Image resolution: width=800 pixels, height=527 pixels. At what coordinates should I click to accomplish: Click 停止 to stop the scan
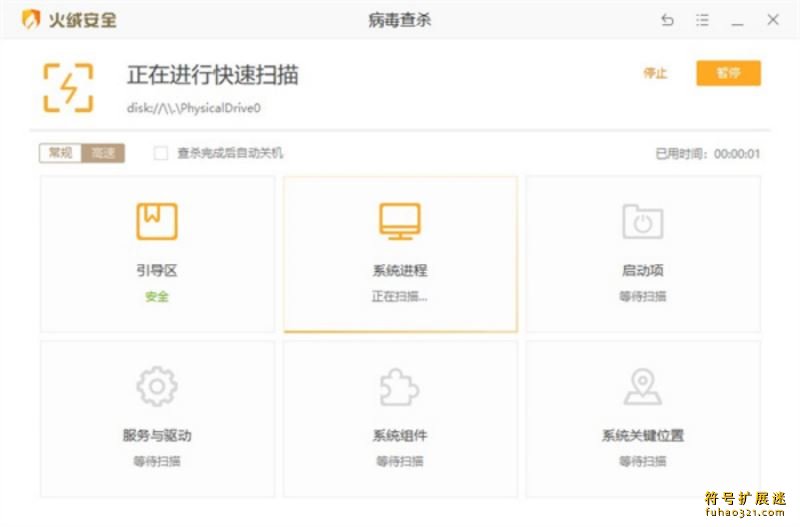click(655, 73)
